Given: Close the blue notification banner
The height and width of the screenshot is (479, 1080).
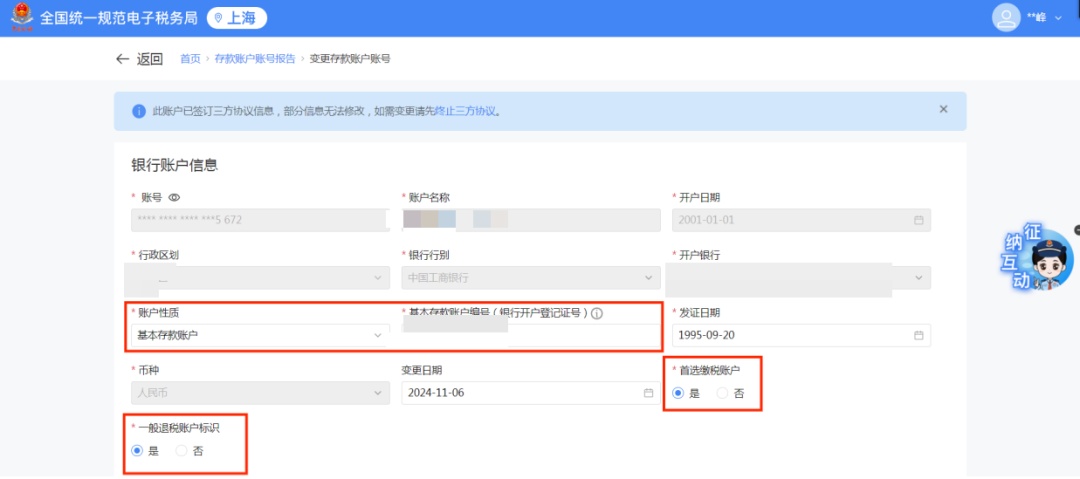Looking at the screenshot, I should [x=943, y=109].
